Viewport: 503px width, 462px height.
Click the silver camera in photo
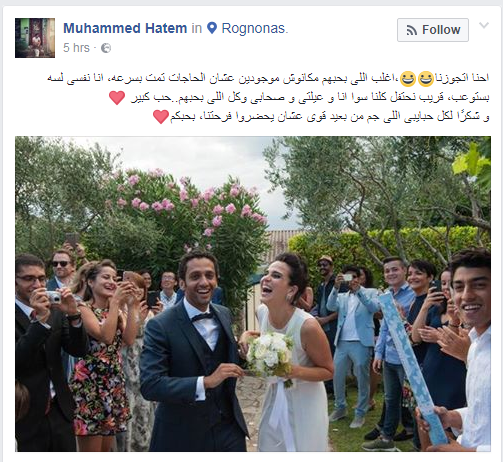point(53,297)
